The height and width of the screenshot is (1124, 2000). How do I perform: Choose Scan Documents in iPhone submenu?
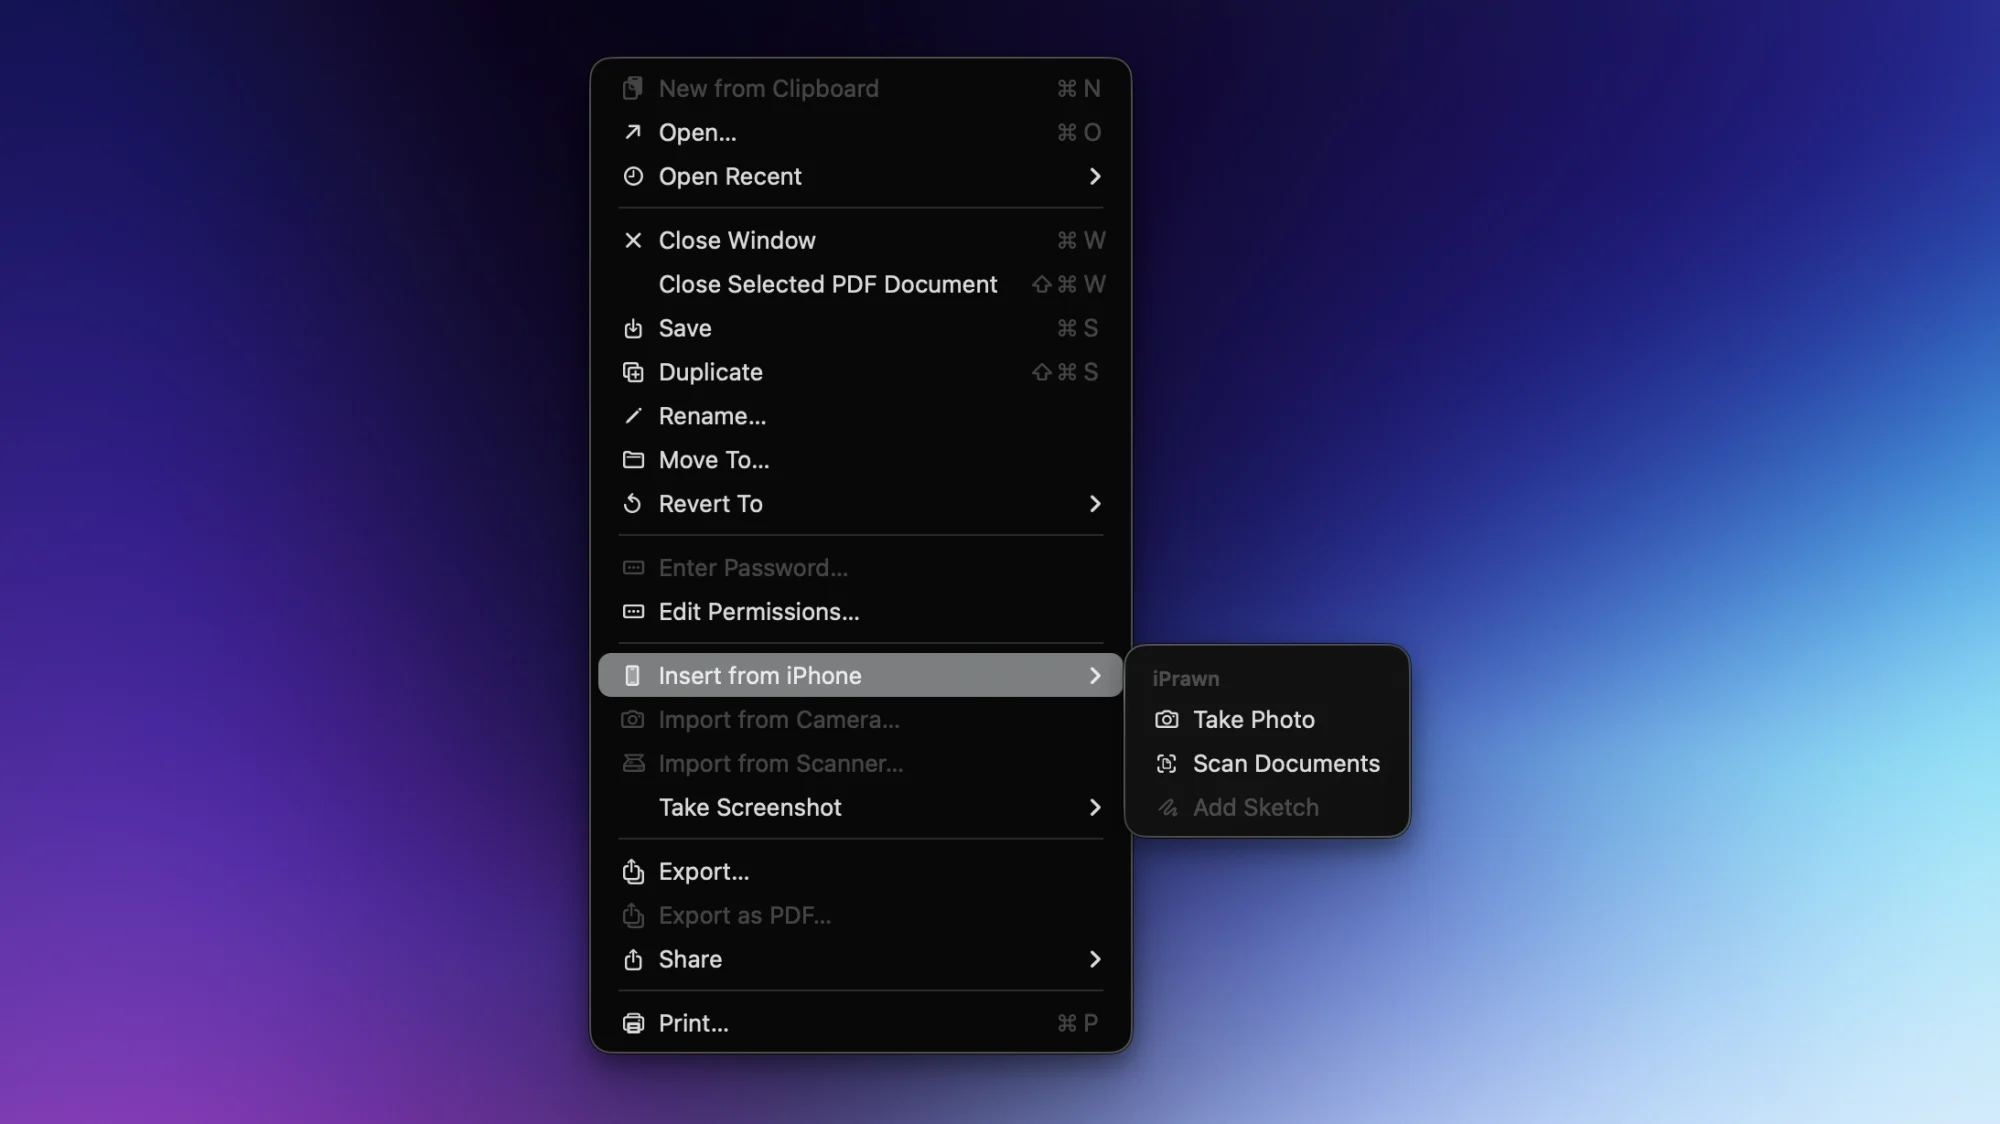[1267, 764]
